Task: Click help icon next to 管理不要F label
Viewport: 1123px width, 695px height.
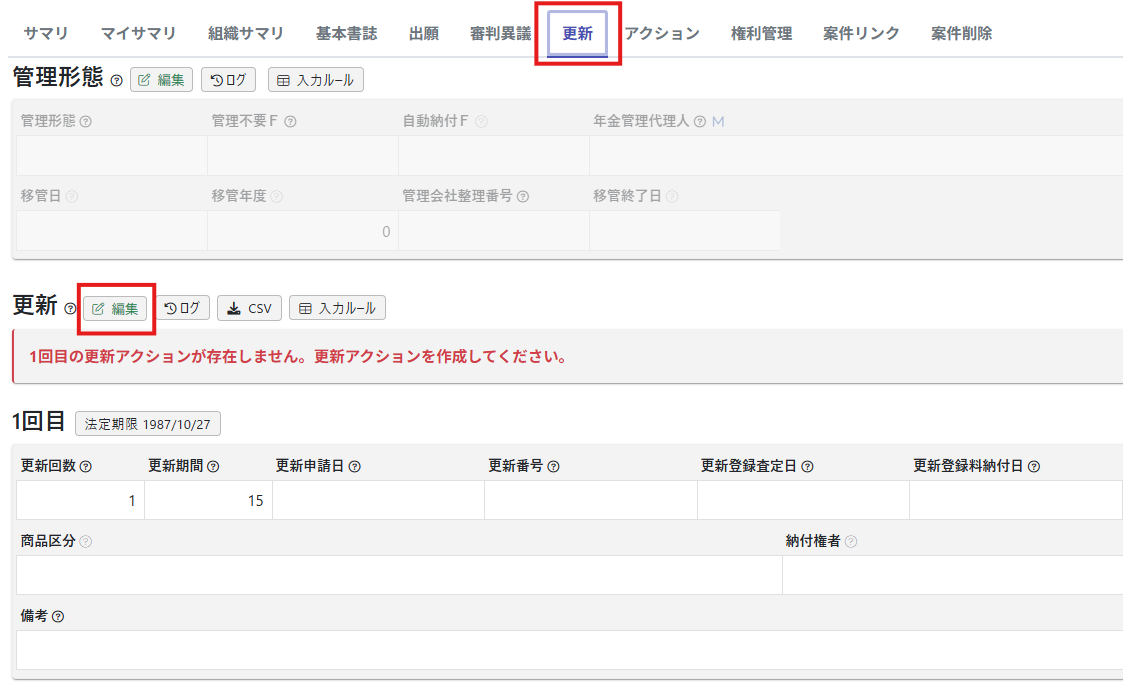Action: point(290,121)
